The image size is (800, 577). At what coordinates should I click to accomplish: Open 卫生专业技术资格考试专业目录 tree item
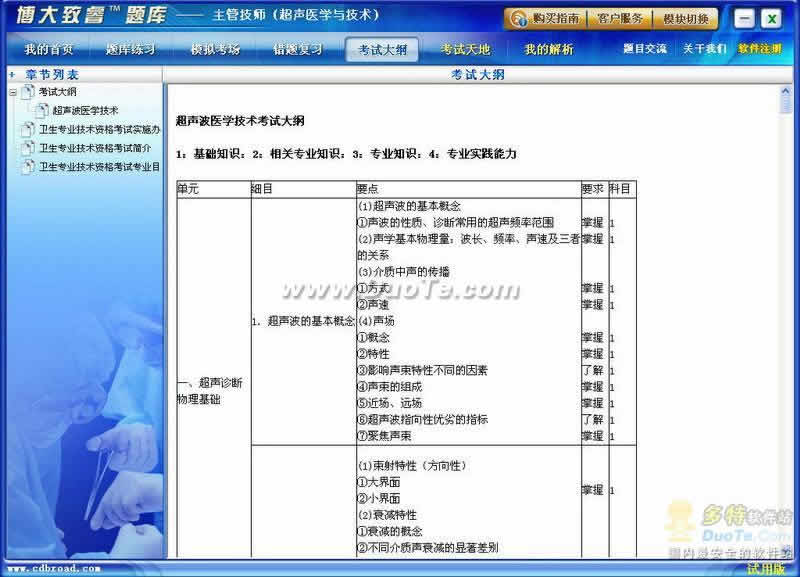[x=99, y=167]
